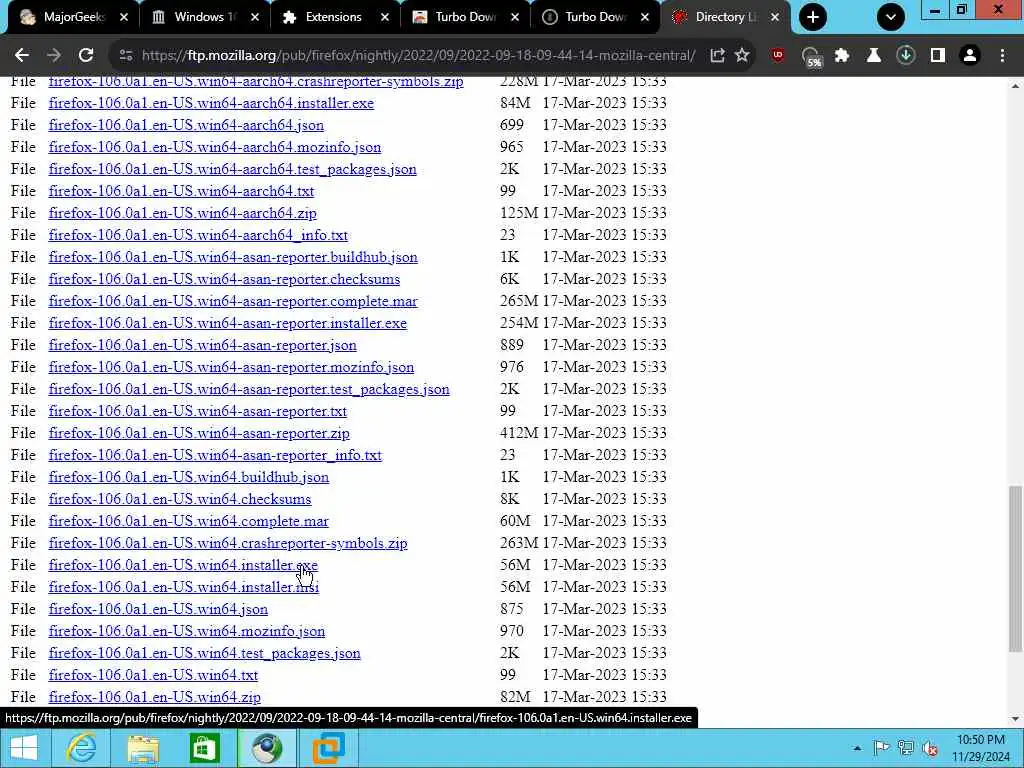
Task: Open the extension showing 5% badge
Action: pyautogui.click(x=811, y=57)
